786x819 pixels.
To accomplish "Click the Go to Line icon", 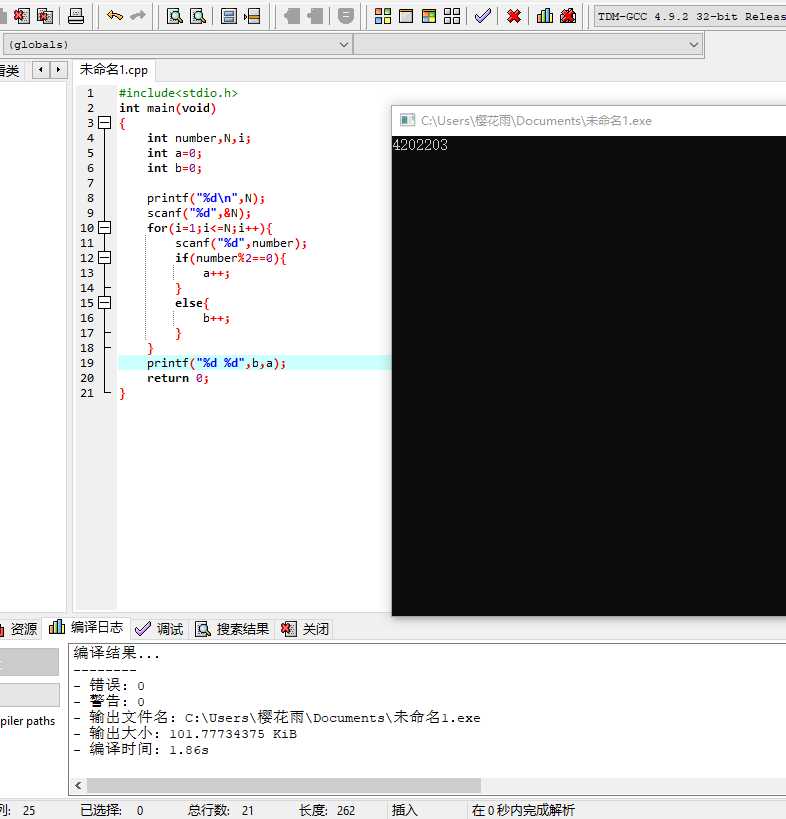I will click(252, 16).
